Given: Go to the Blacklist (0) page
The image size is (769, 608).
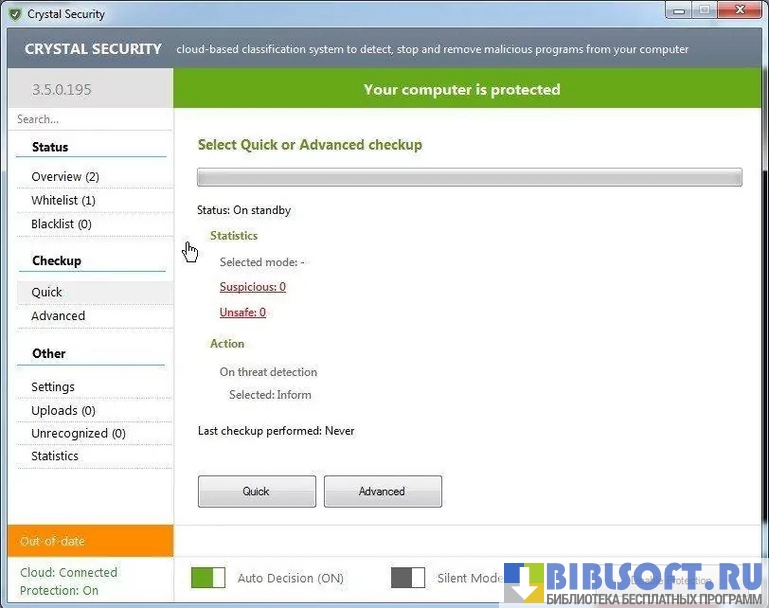Looking at the screenshot, I should click(x=61, y=225).
